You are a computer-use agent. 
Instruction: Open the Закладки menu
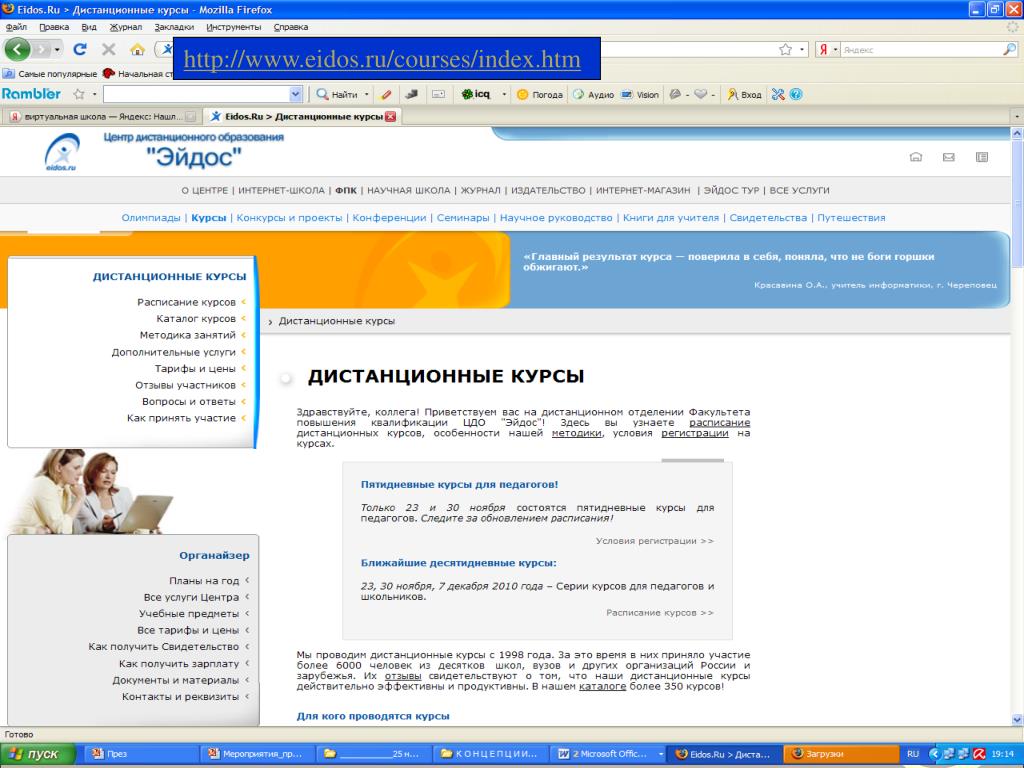coord(174,27)
